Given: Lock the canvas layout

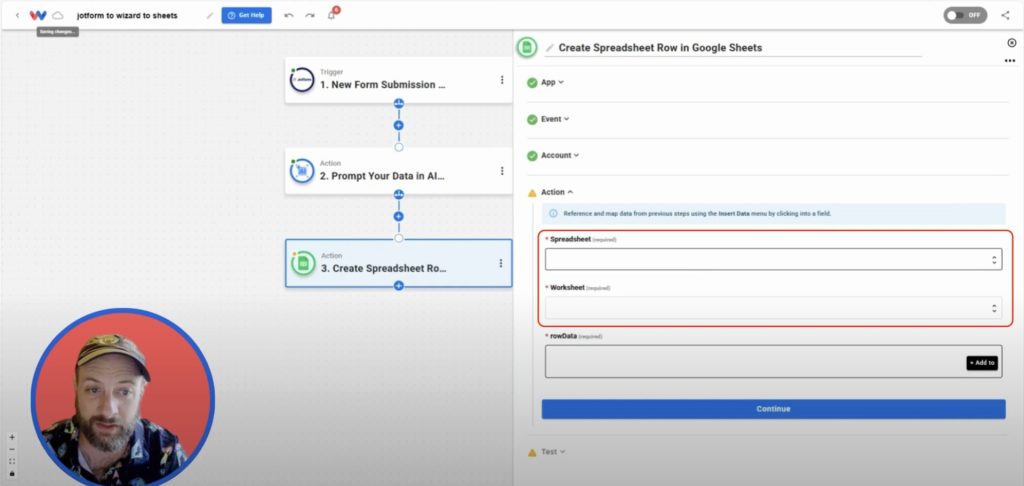Looking at the screenshot, I should tap(12, 473).
